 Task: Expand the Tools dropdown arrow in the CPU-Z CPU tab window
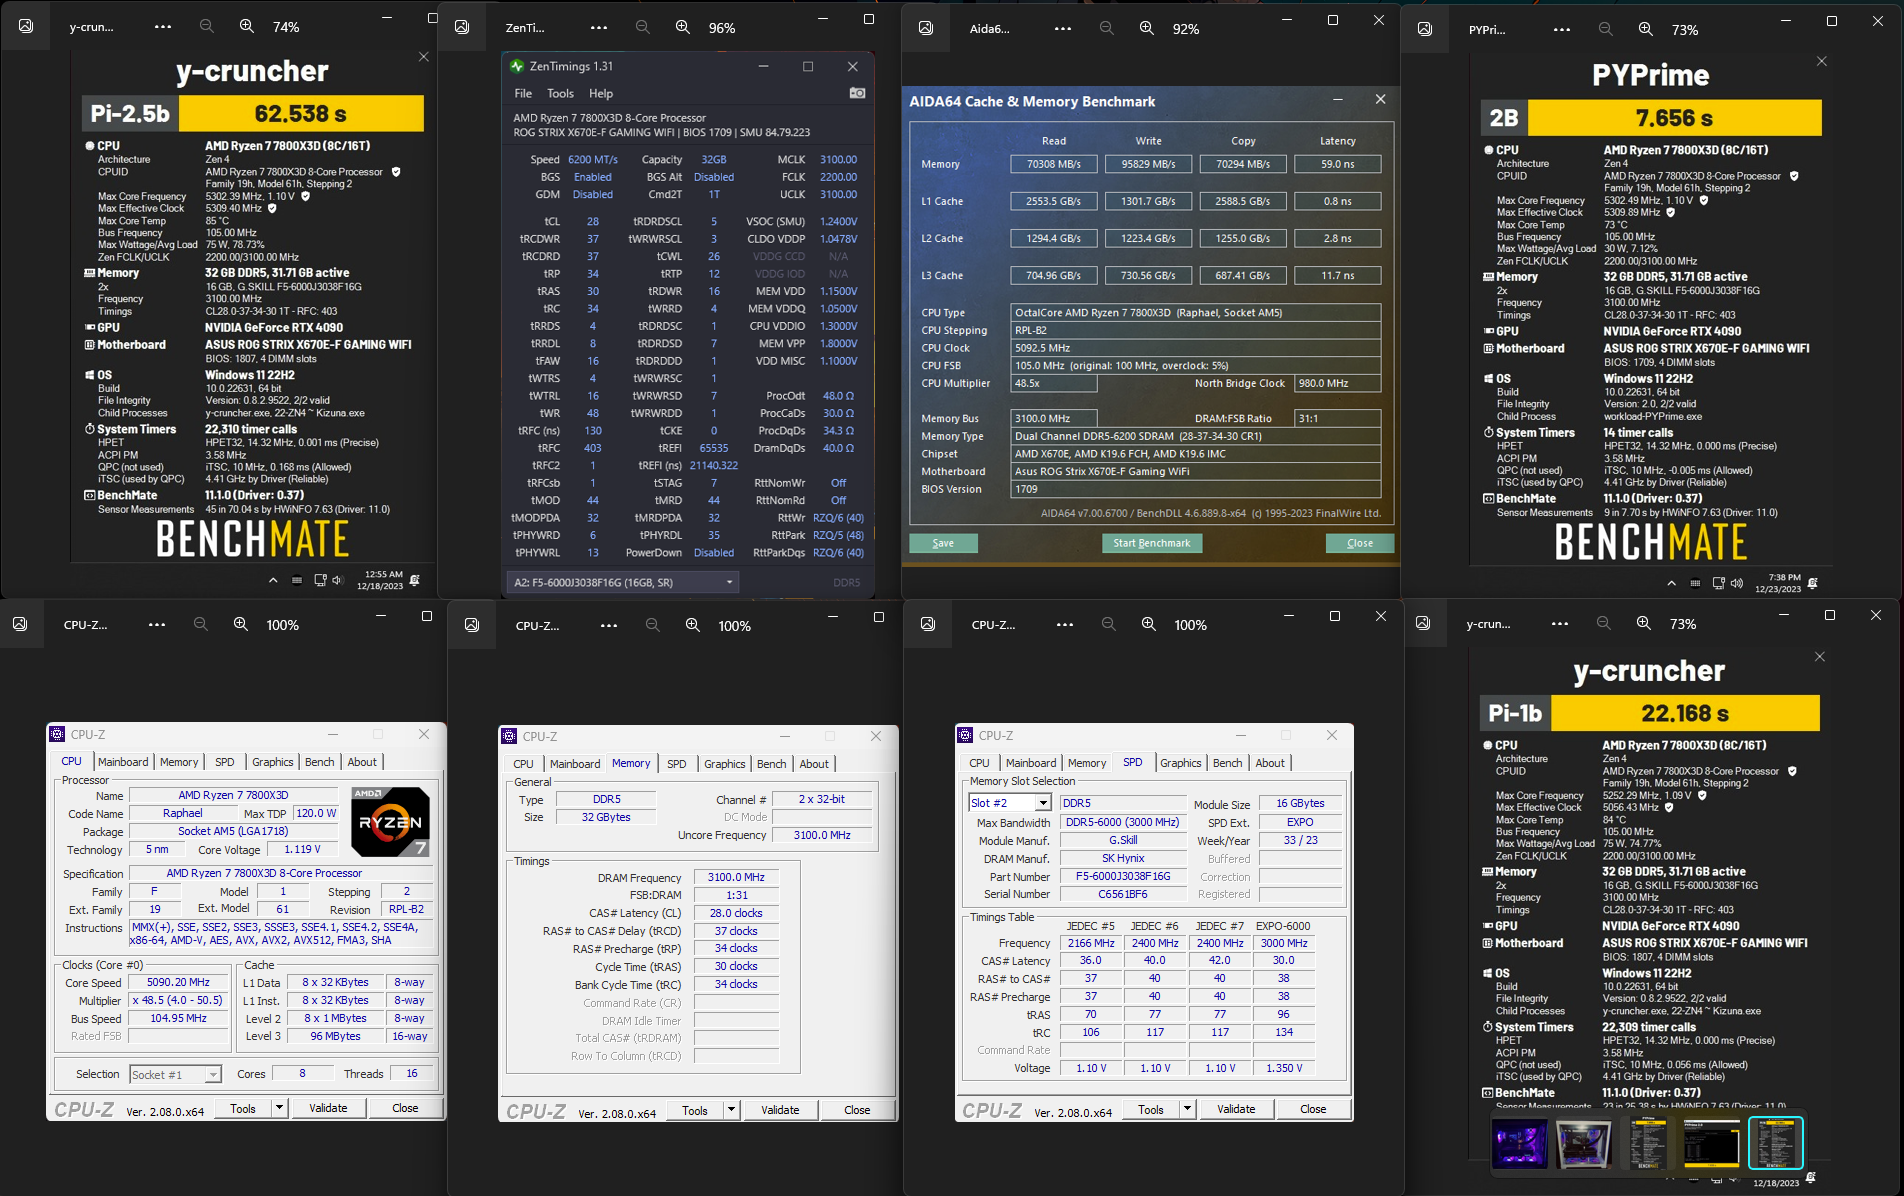pos(279,1108)
